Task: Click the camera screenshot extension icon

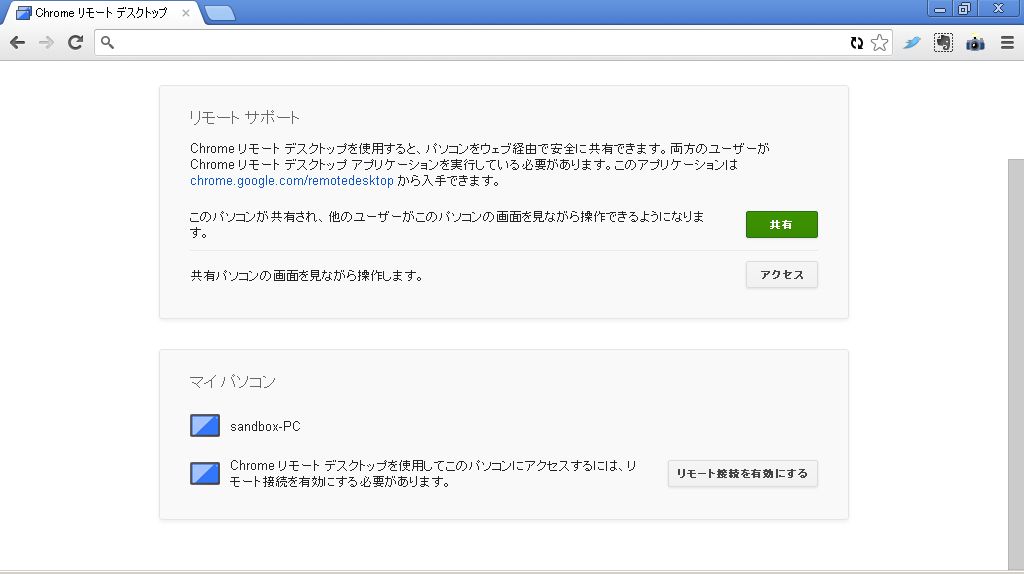Action: (x=975, y=44)
